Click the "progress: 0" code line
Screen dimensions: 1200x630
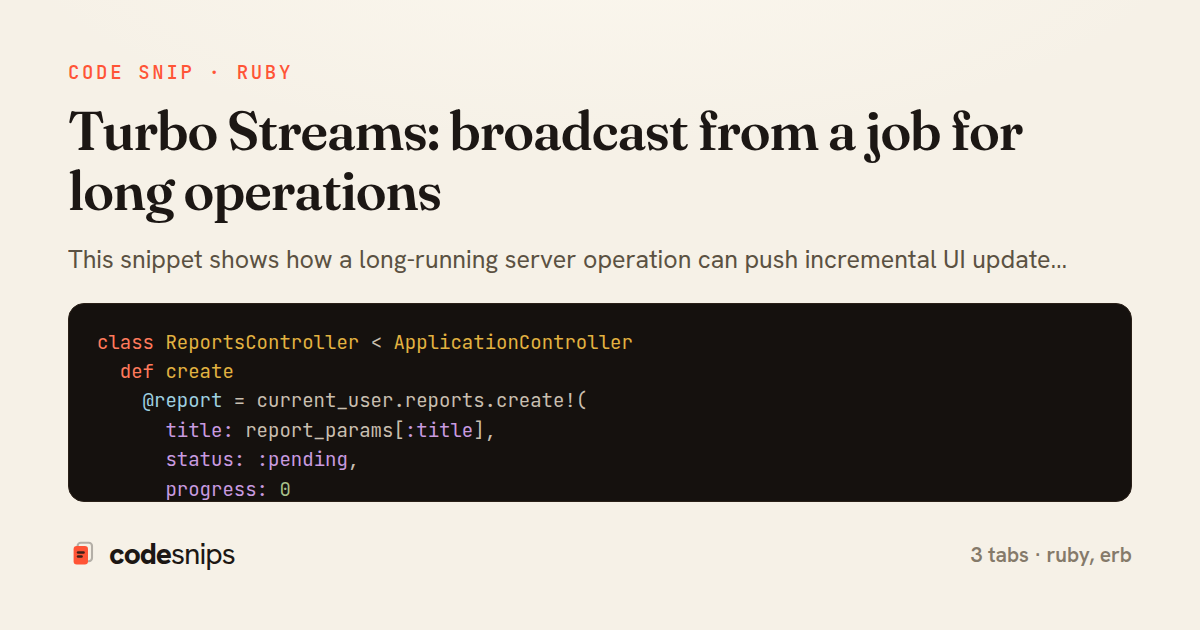pos(228,490)
